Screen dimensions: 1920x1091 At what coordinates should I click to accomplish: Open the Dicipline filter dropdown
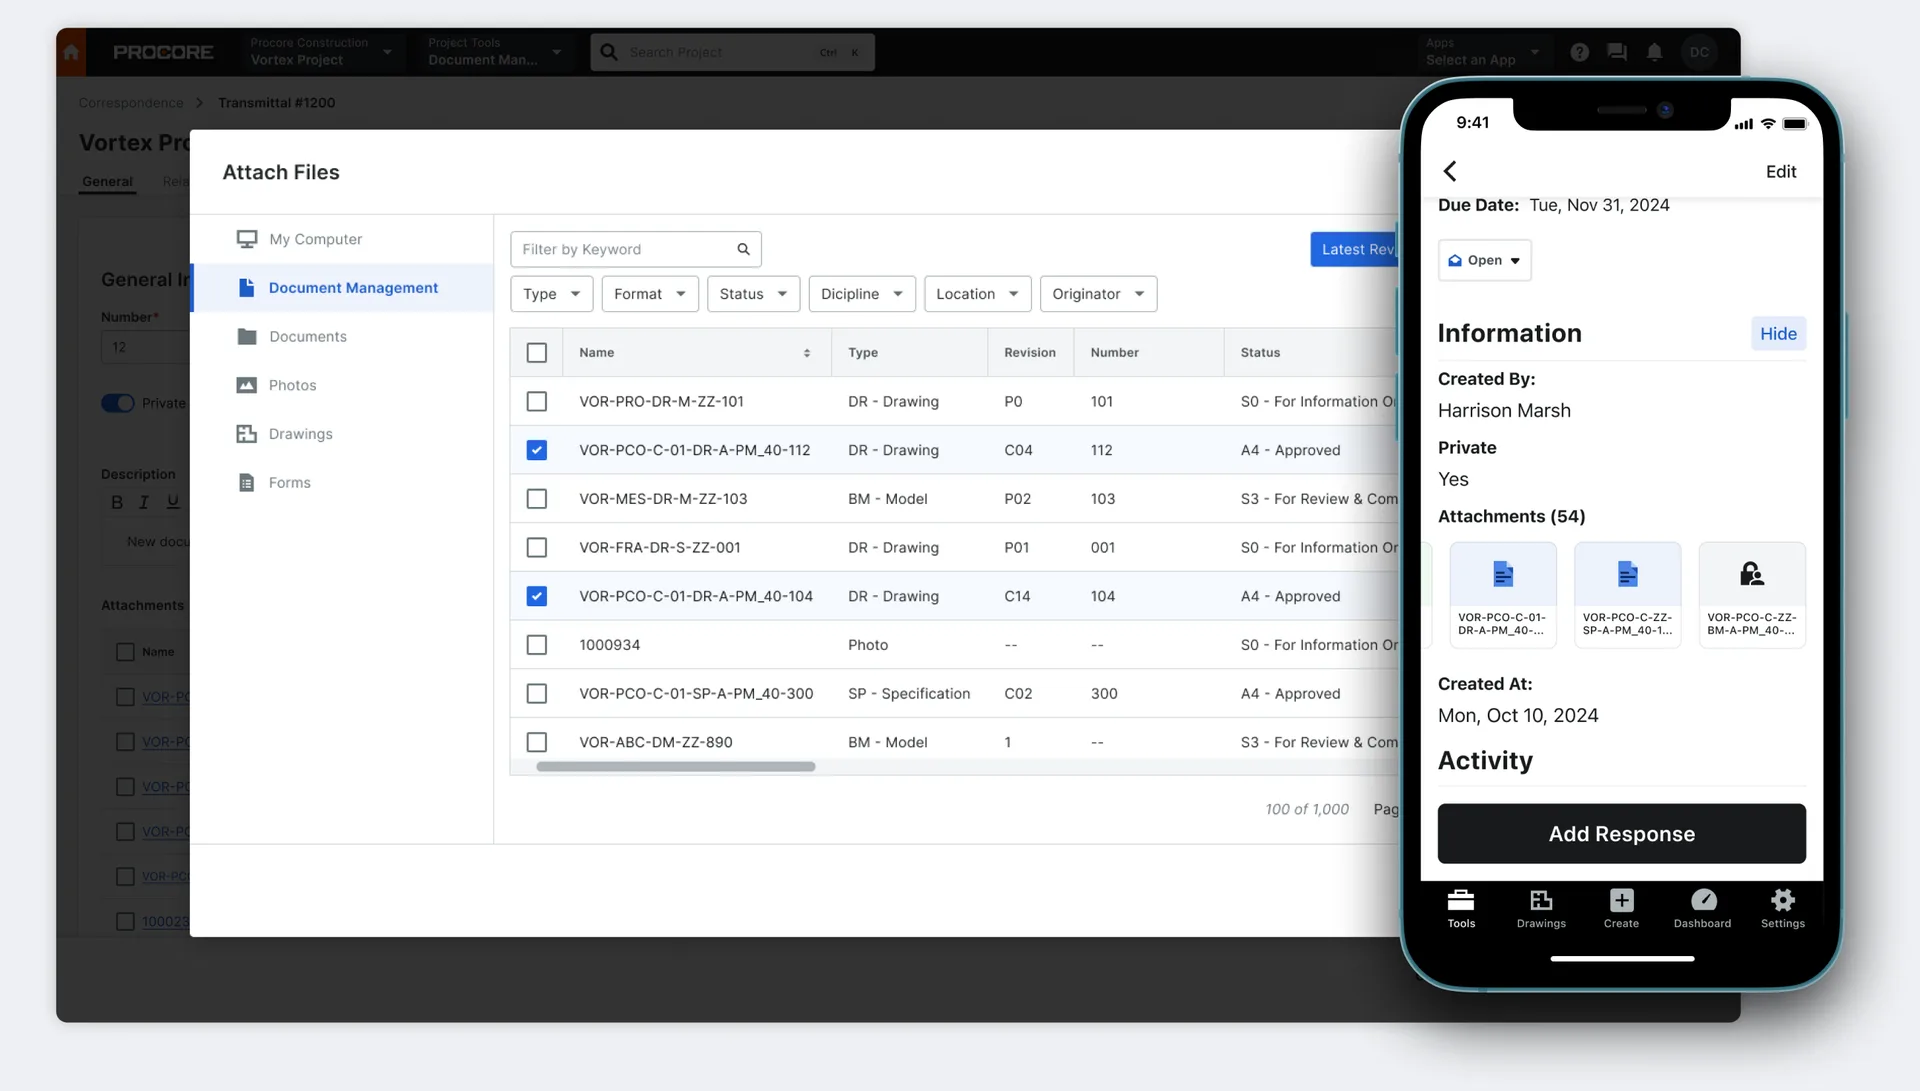(x=862, y=294)
